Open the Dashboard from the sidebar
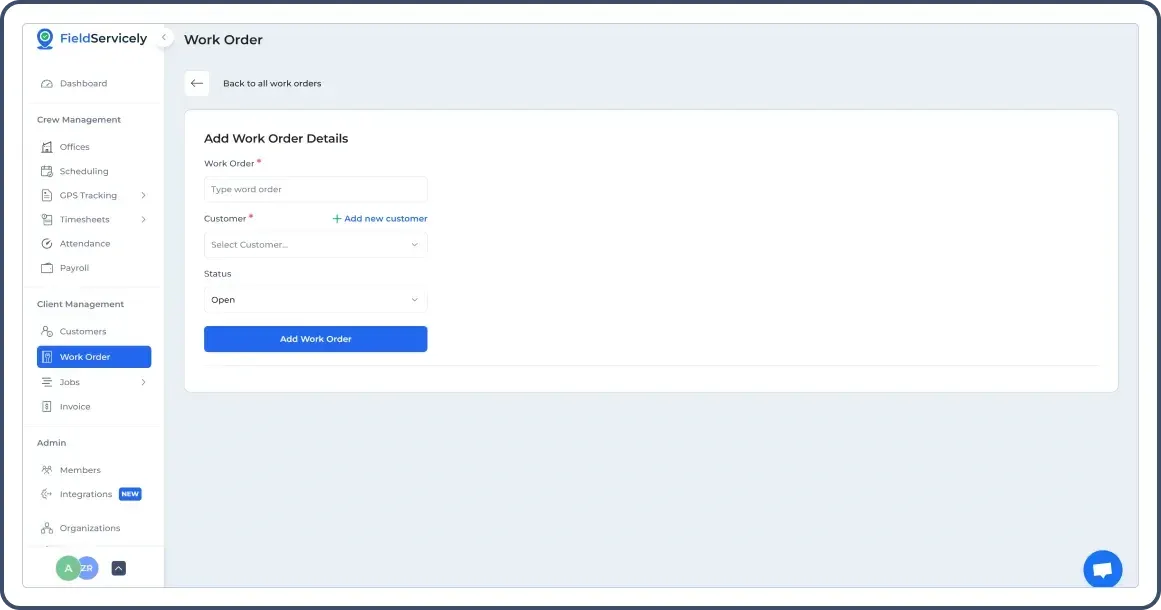 coord(83,83)
